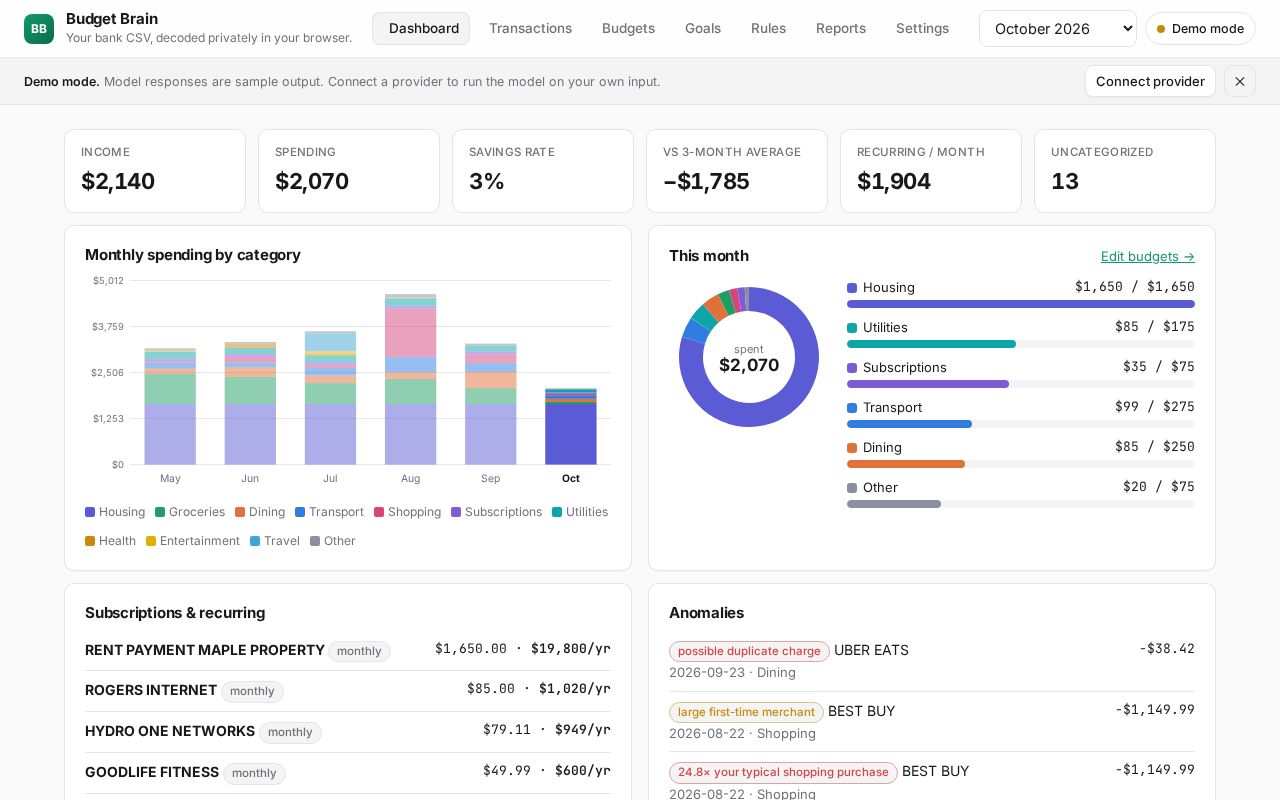Screen dimensions: 1280x800
Task: Click the Utilities budget progress bar
Action: coord(1021,344)
